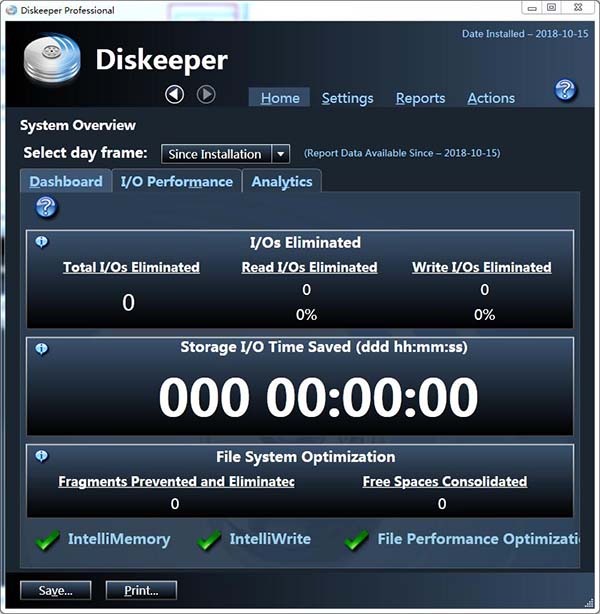This screenshot has width=600, height=614.
Task: Maximize the Diskeeper Professional window
Action: coord(551,8)
